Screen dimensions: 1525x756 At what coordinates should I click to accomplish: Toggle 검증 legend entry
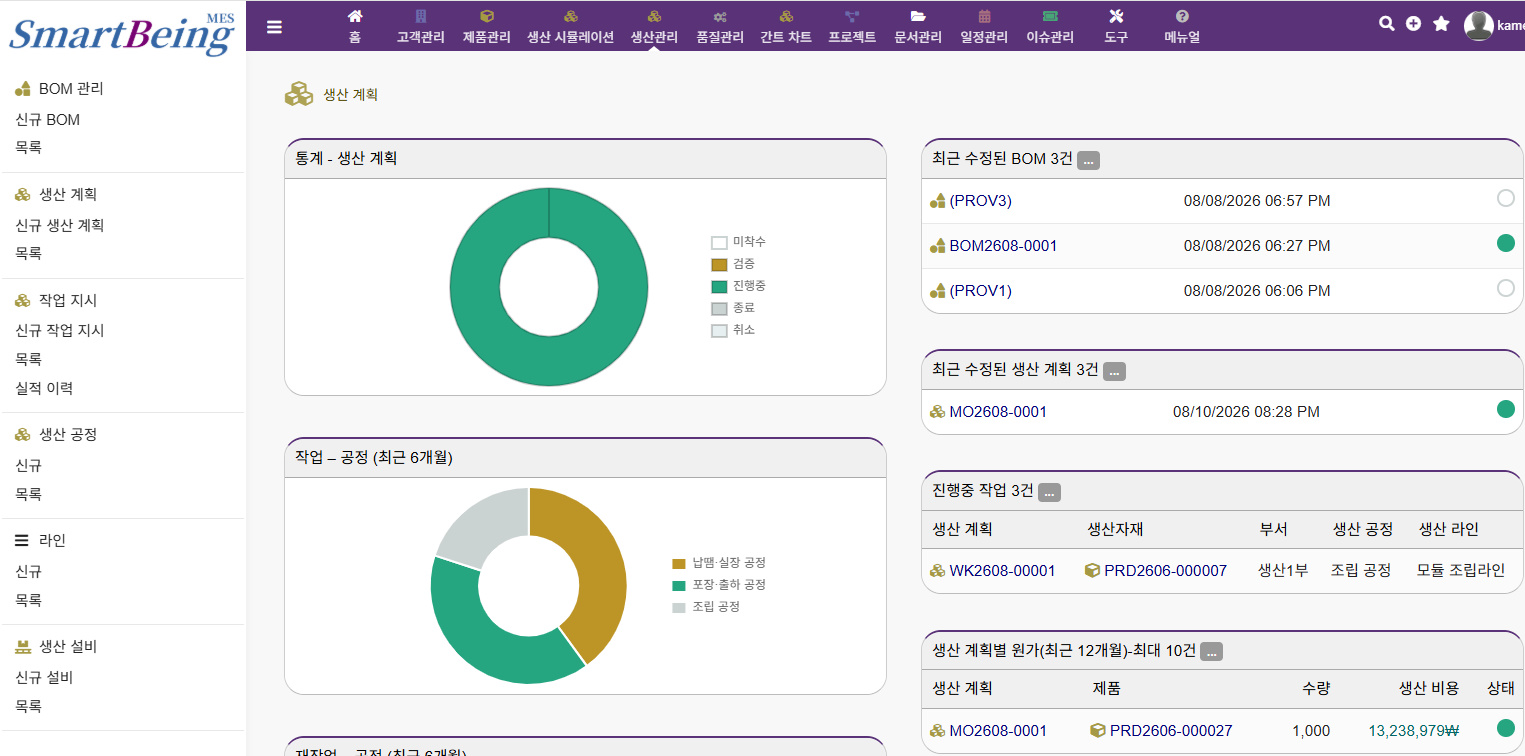(x=733, y=264)
